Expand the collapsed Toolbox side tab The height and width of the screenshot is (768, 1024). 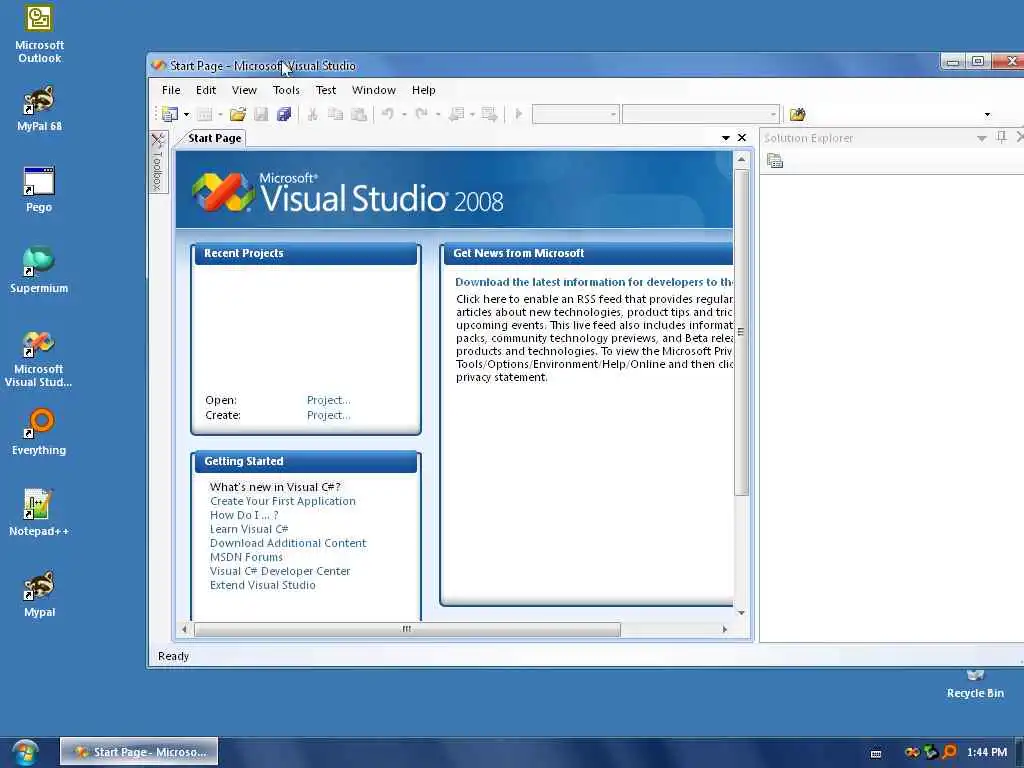point(157,162)
